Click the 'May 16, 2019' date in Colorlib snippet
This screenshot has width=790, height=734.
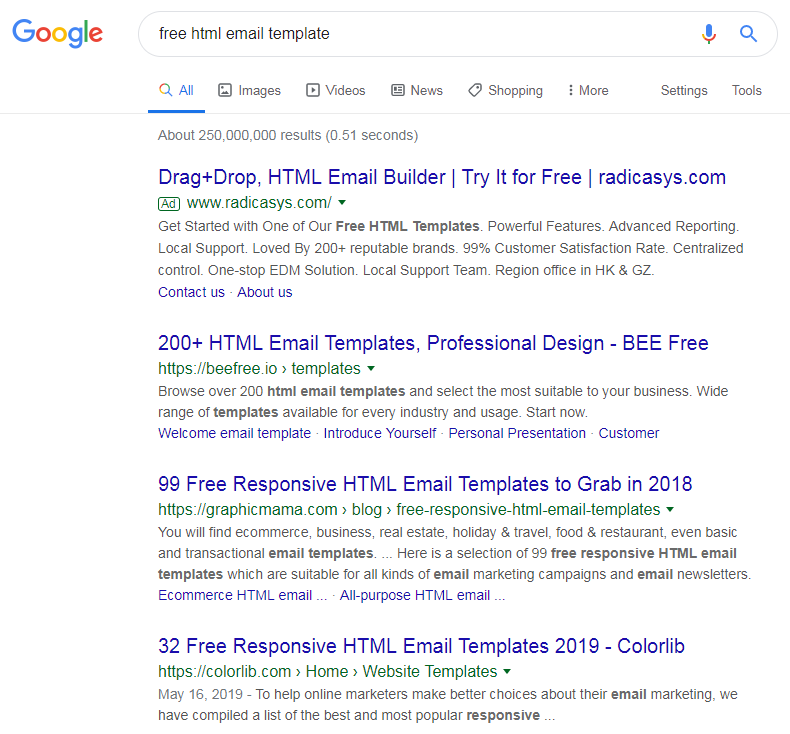[x=201, y=695]
